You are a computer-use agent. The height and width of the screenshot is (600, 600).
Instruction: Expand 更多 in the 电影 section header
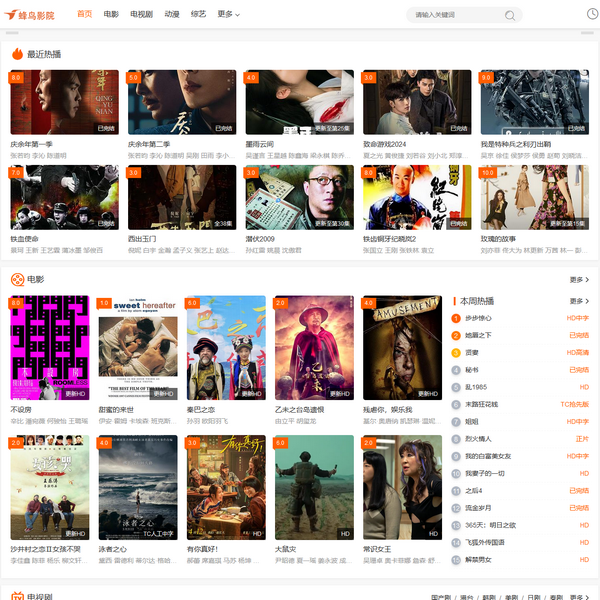coord(579,280)
